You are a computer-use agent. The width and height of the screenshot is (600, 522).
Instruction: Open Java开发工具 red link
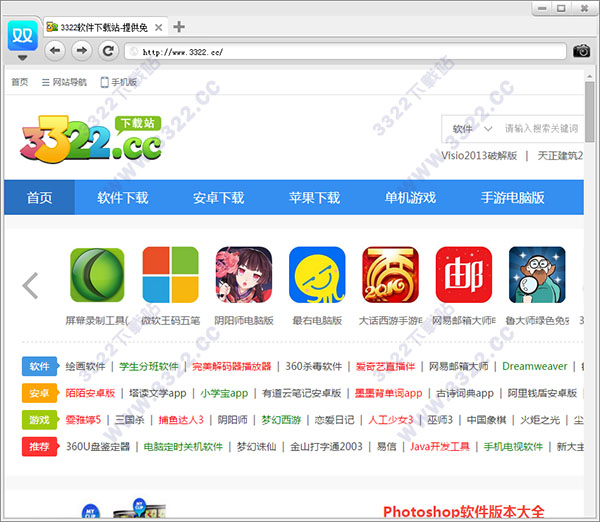point(440,447)
